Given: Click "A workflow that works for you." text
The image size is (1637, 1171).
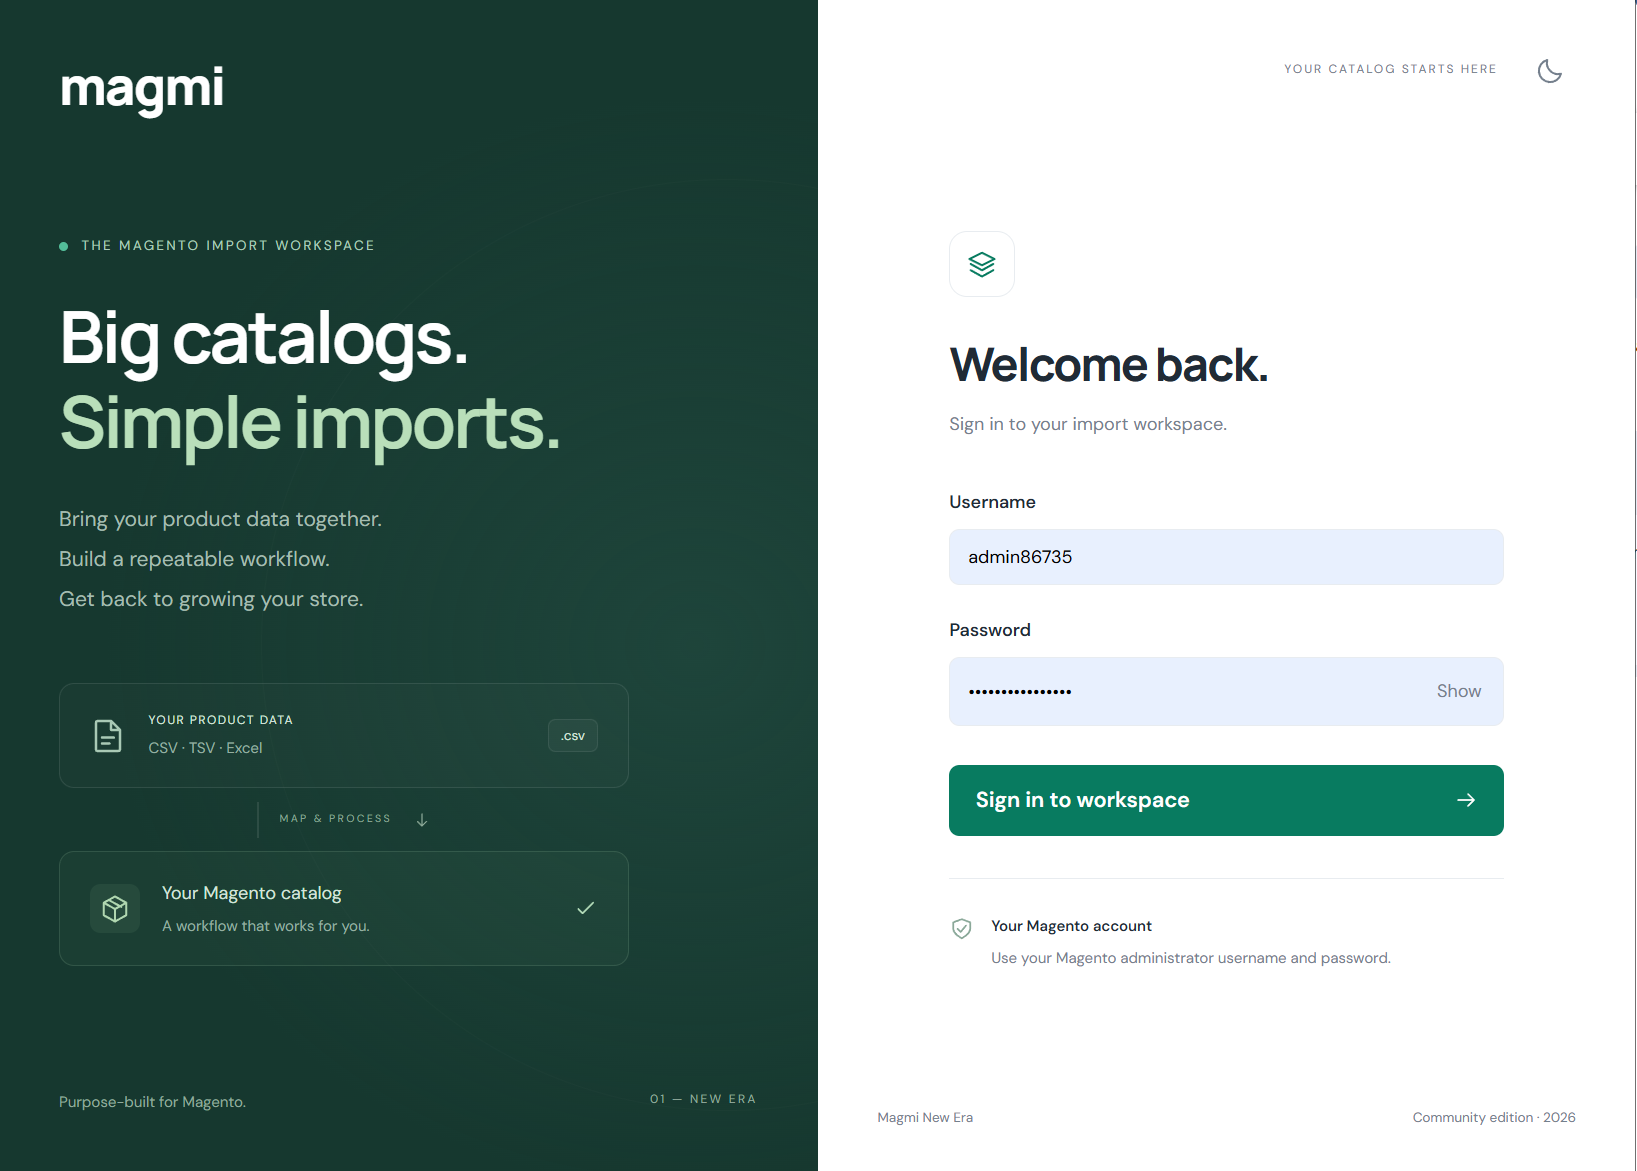Looking at the screenshot, I should (x=266, y=926).
